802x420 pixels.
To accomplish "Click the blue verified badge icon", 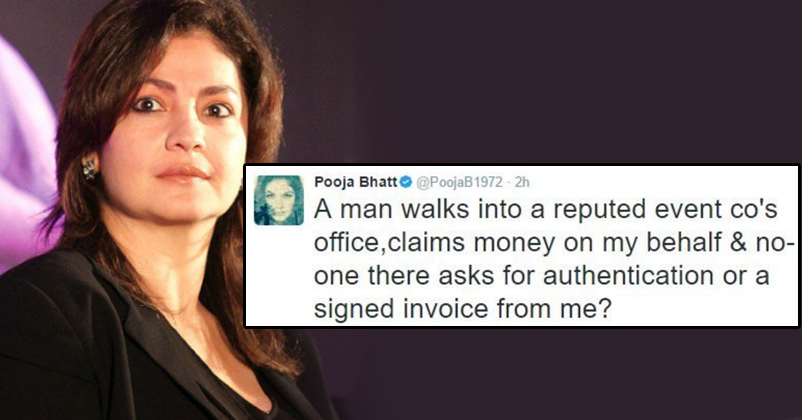I will [406, 182].
